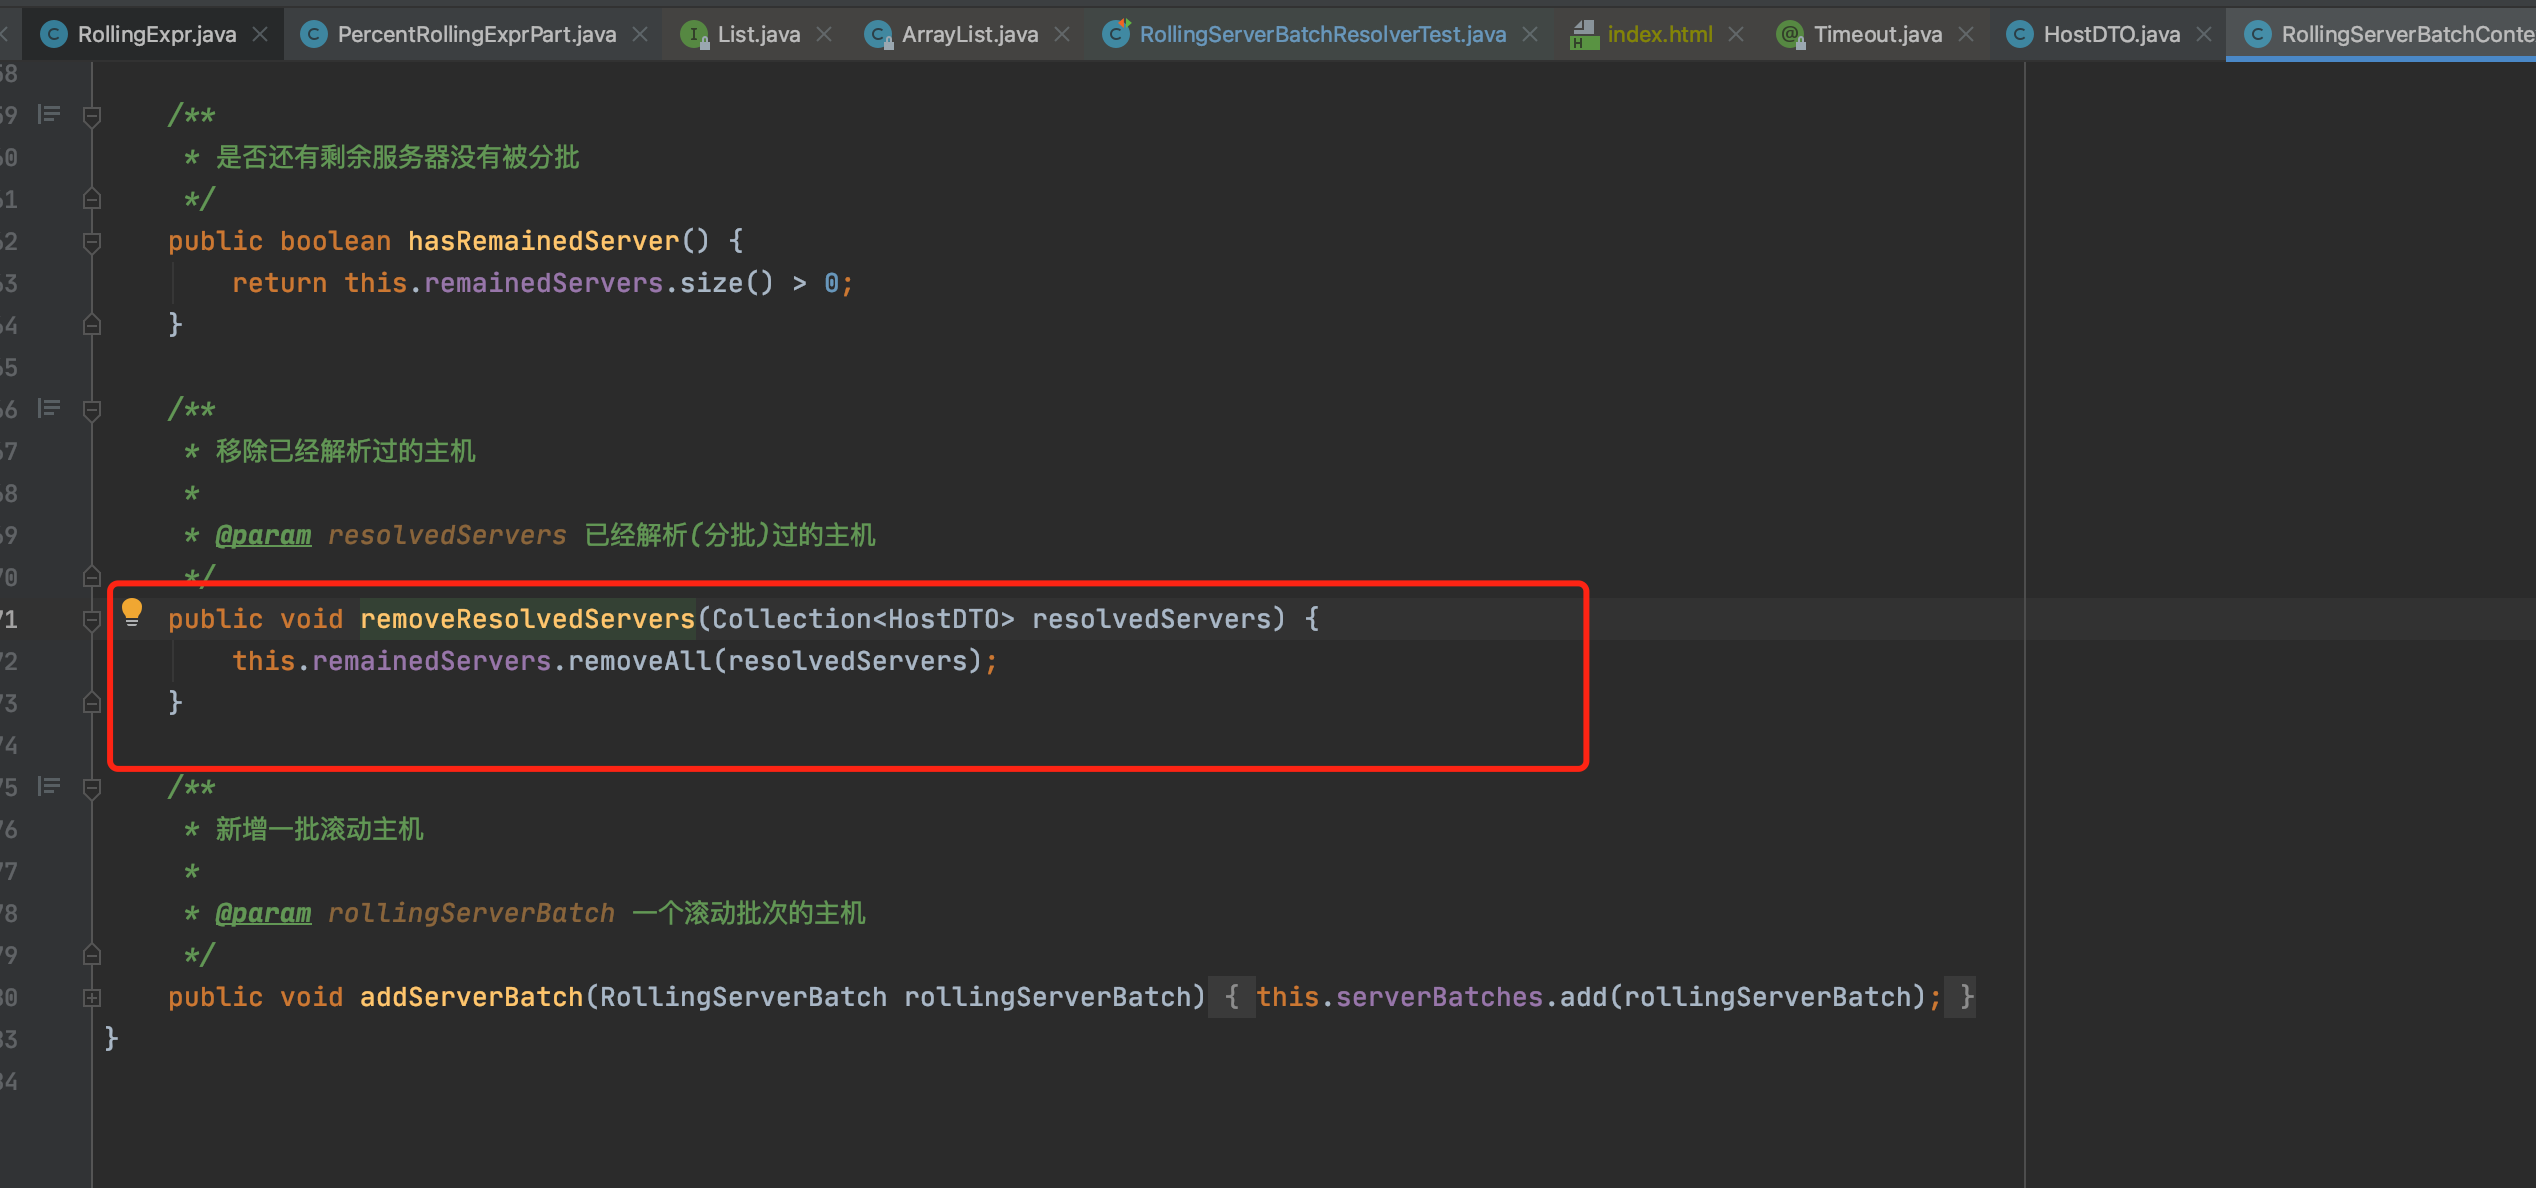Click the folded closing brace after add(rollingServerBatch)
Screen dimensions: 2536x1188
[x=1966, y=997]
